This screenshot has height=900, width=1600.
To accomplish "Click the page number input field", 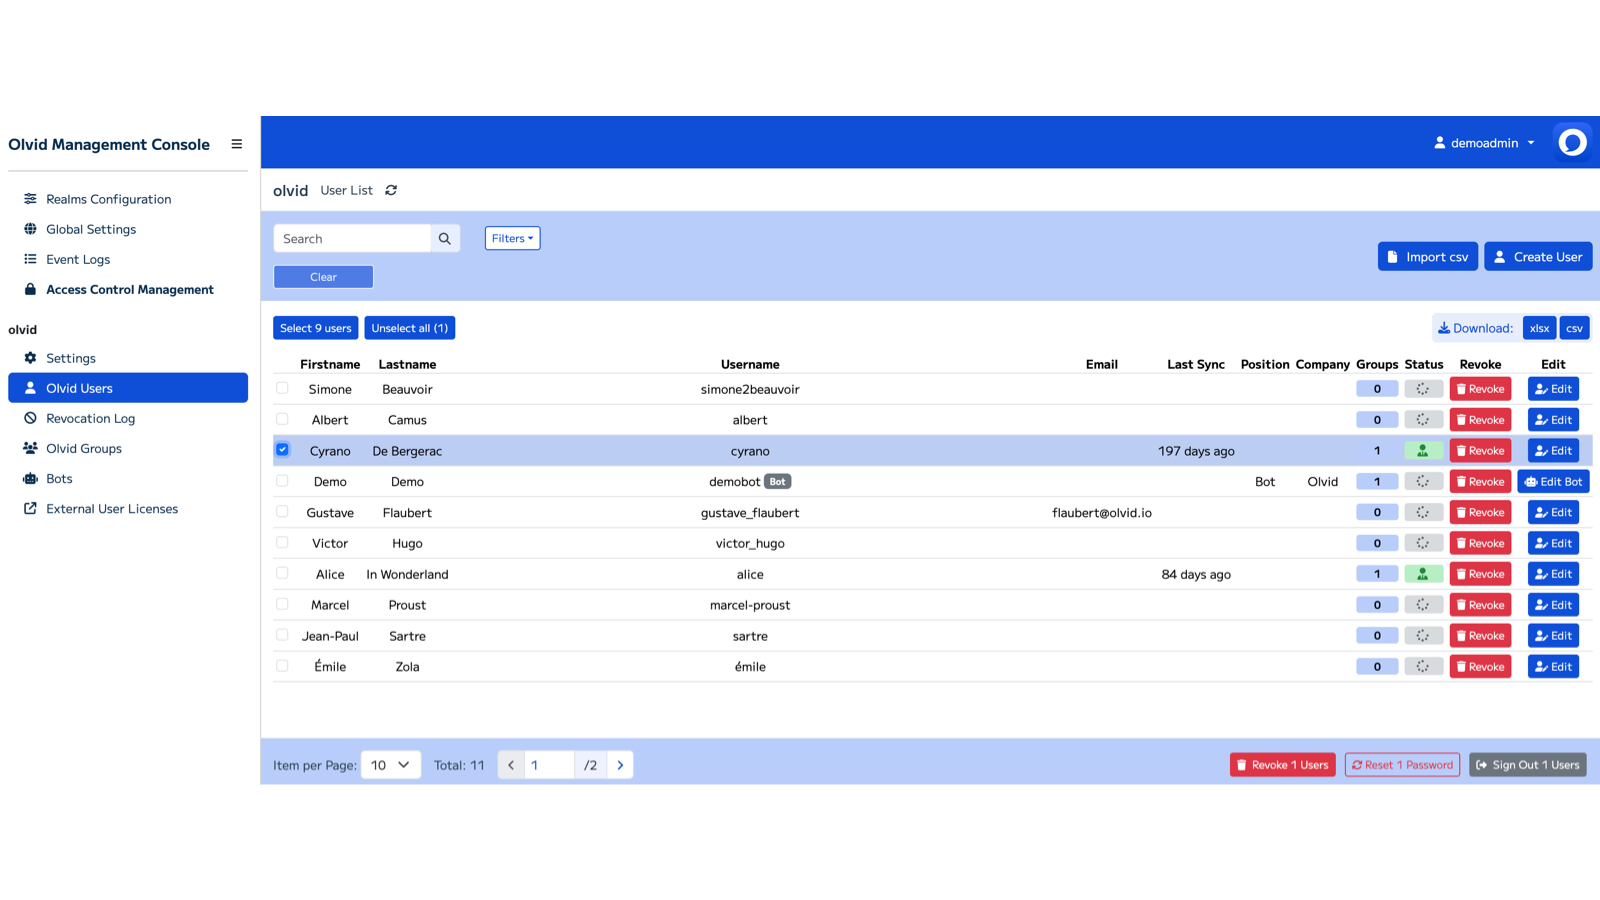I will click(549, 765).
